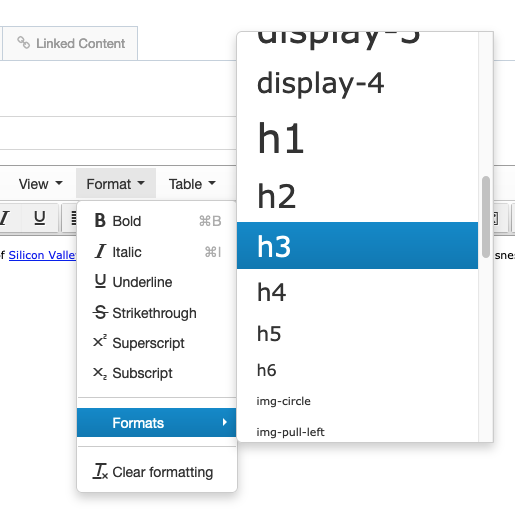Click the ⌘I shortcut label
The width and height of the screenshot is (515, 509).
click(213, 252)
